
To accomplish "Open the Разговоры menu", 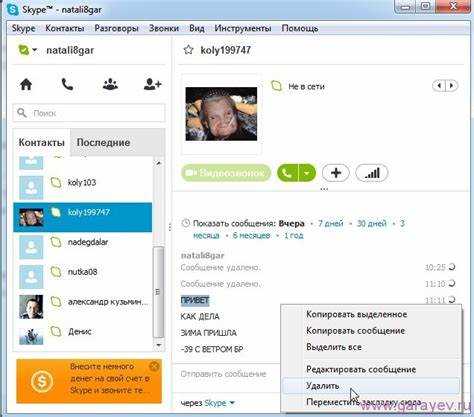I will point(117,28).
